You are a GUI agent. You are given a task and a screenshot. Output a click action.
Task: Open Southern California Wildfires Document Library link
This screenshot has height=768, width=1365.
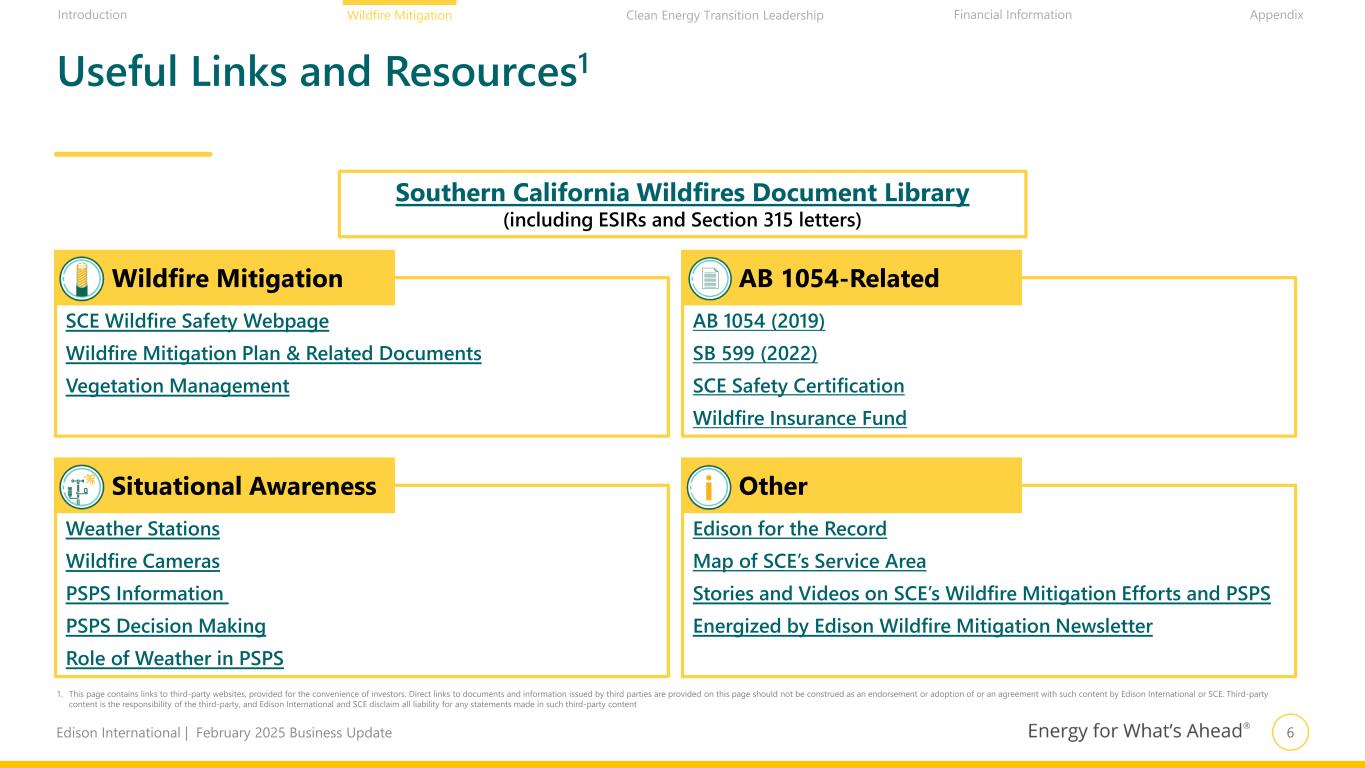click(x=682, y=193)
